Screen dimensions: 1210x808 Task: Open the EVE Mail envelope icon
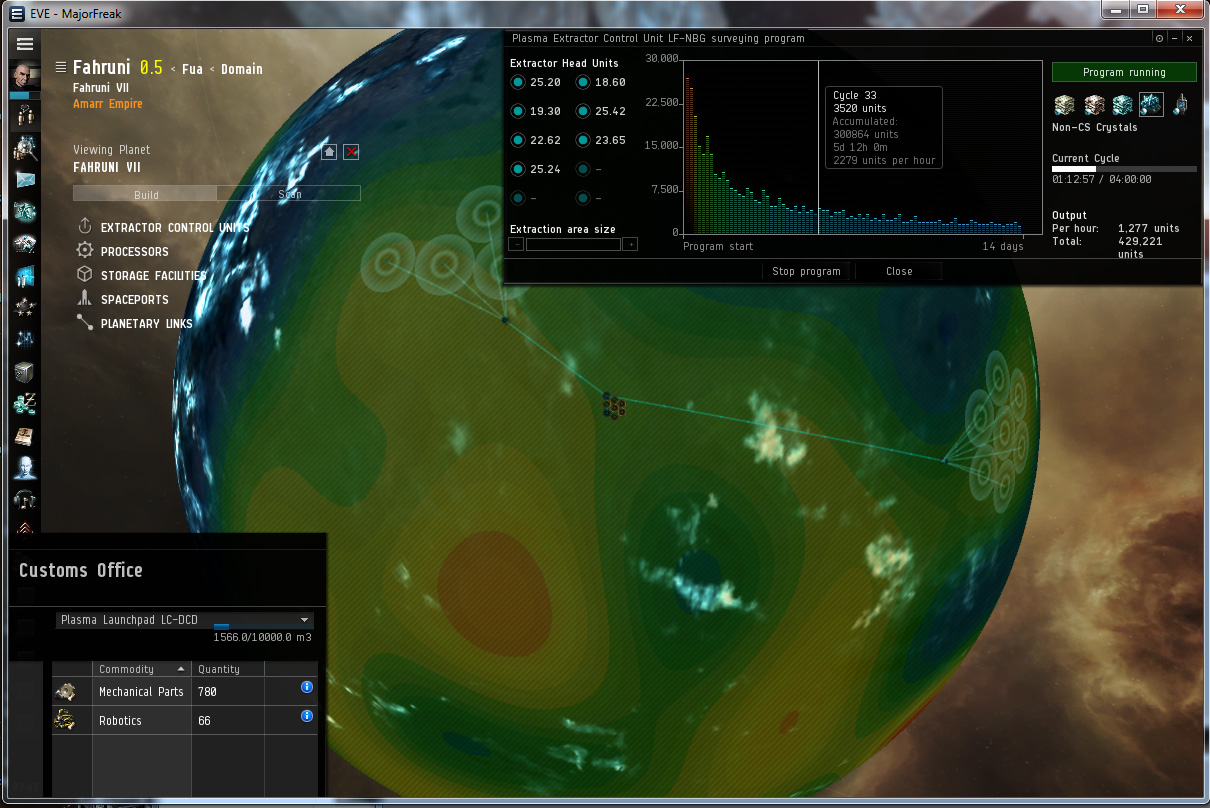tap(25, 180)
